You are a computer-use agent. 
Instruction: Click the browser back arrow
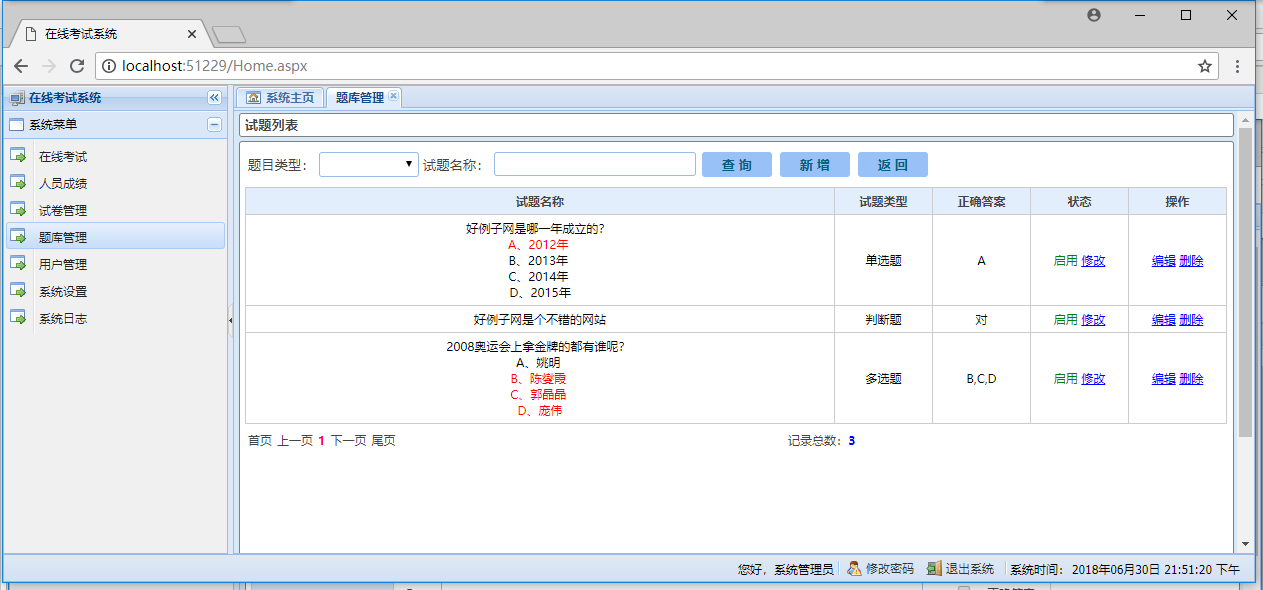point(21,66)
